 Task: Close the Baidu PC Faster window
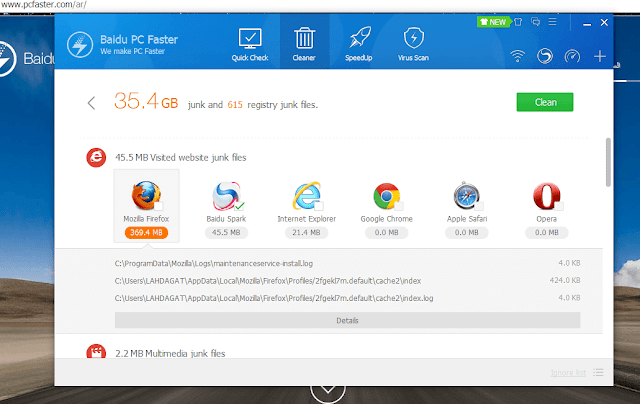[x=604, y=22]
